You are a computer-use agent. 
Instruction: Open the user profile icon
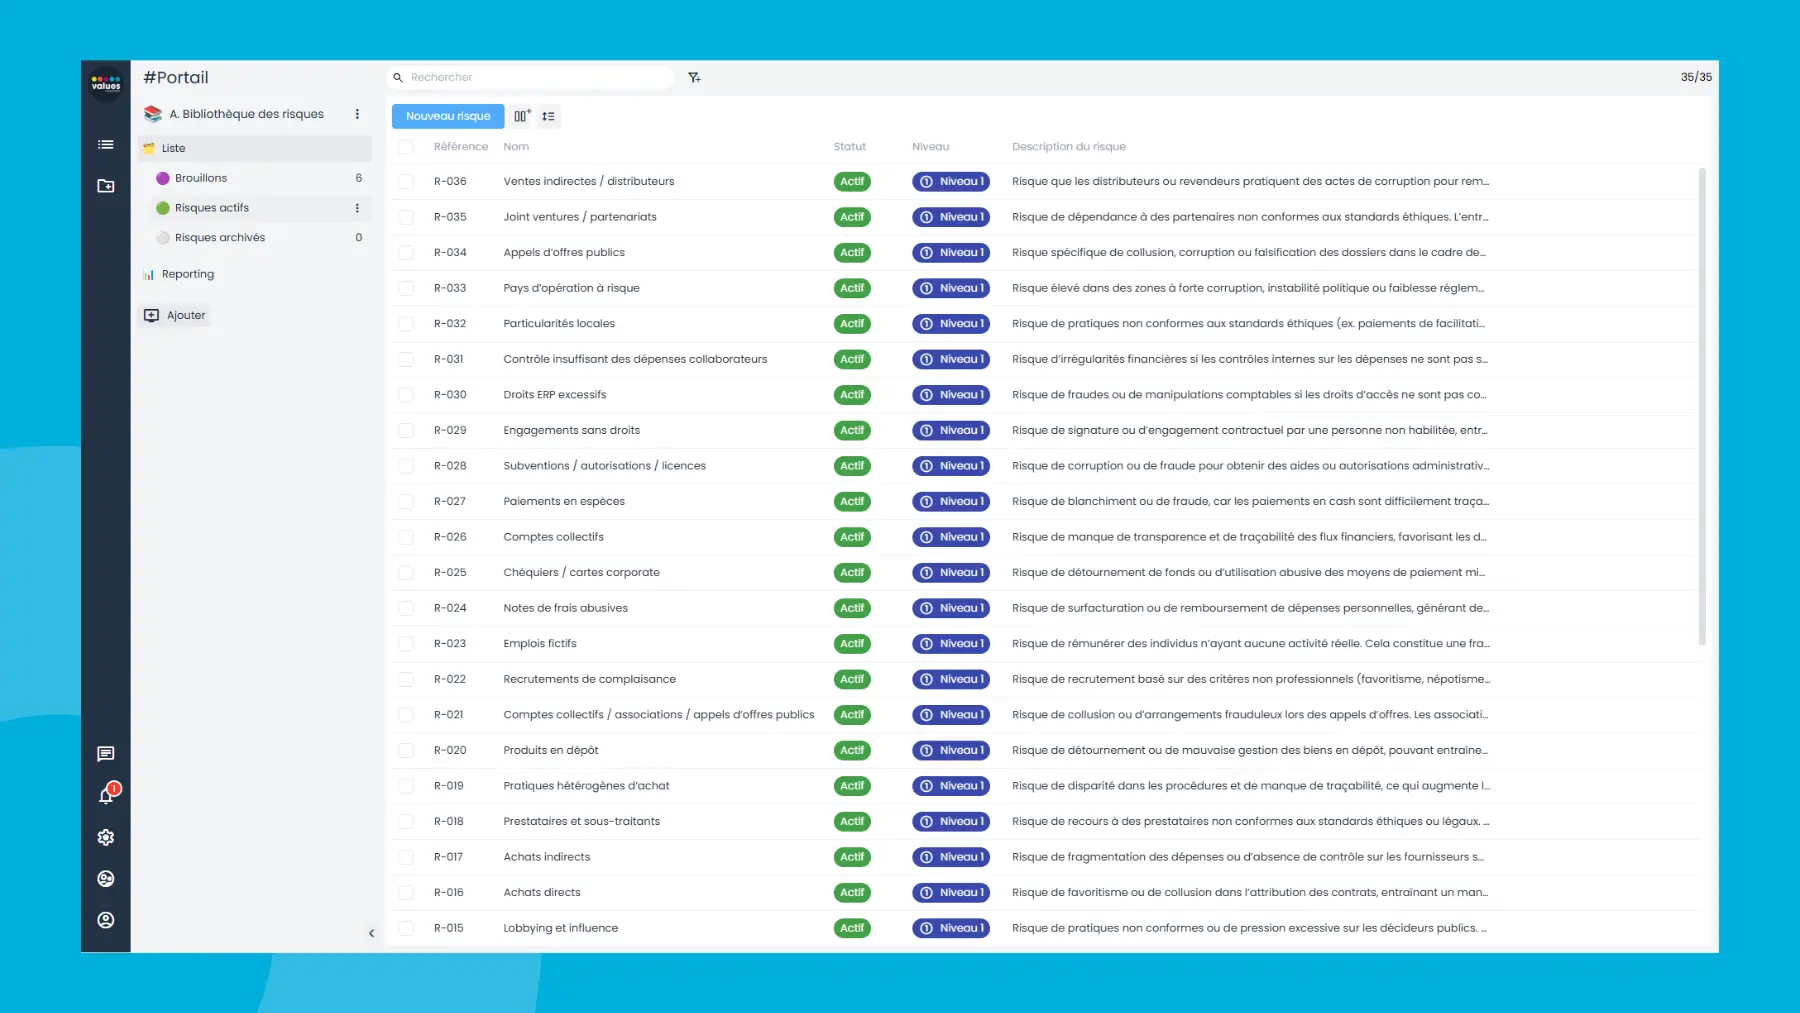[106, 920]
